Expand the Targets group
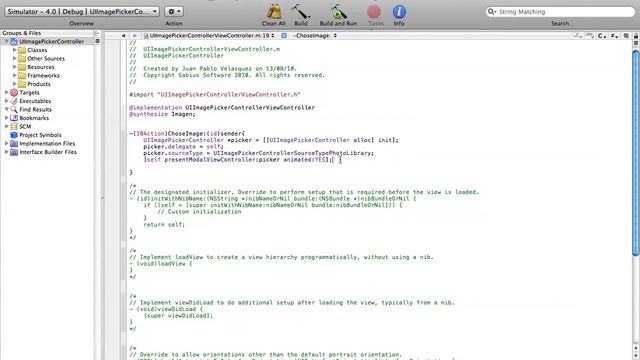 pos(7,93)
